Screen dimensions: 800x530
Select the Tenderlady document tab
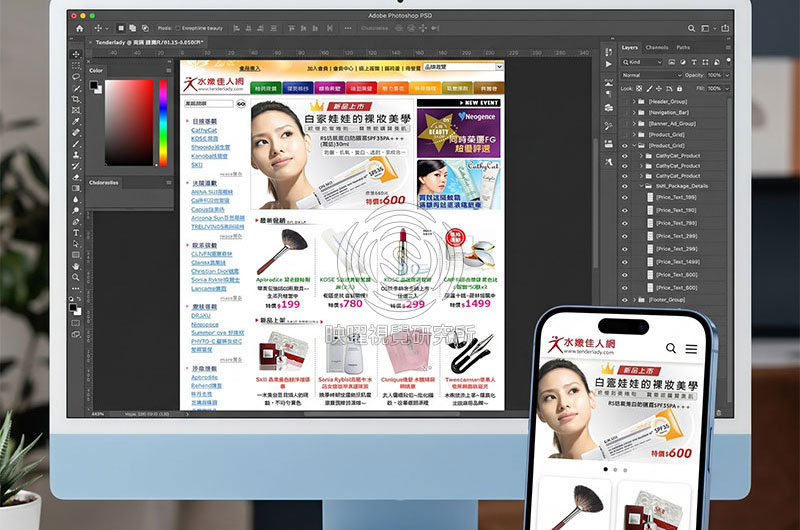coord(149,42)
